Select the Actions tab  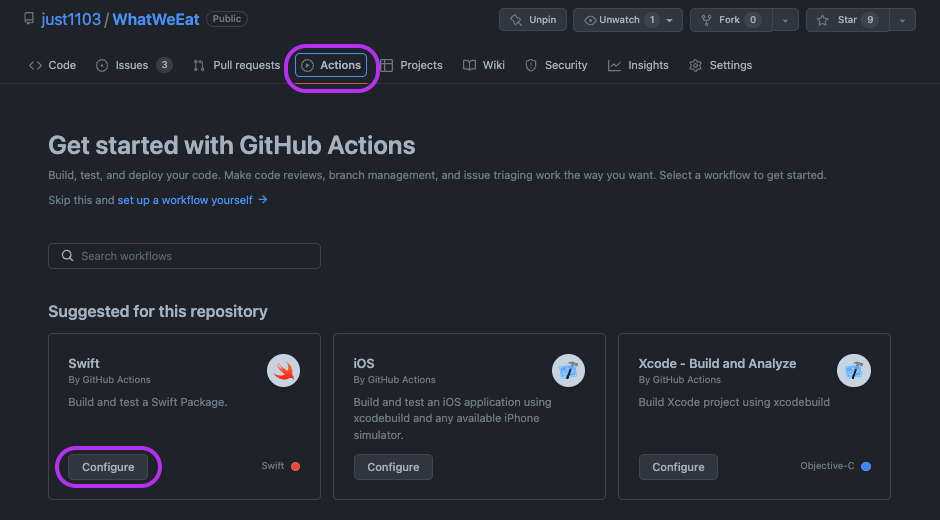[x=331, y=65]
